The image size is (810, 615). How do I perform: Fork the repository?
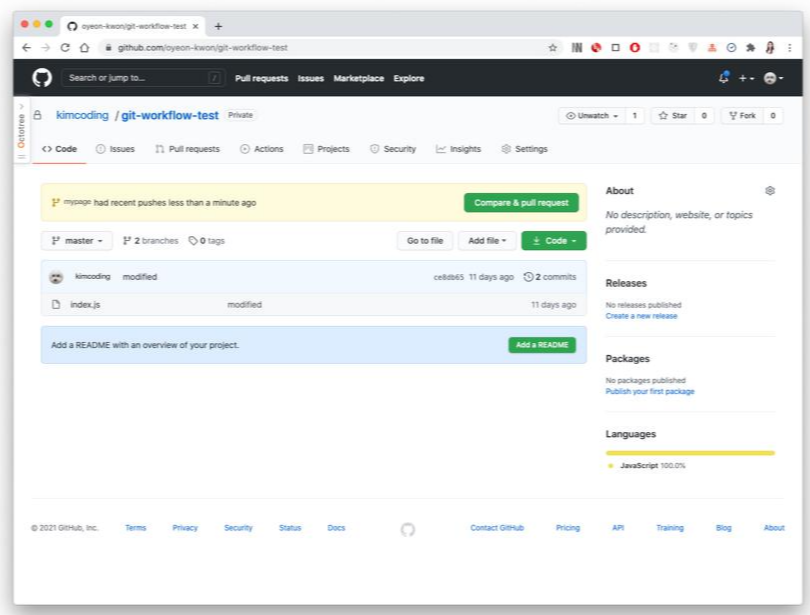click(742, 116)
